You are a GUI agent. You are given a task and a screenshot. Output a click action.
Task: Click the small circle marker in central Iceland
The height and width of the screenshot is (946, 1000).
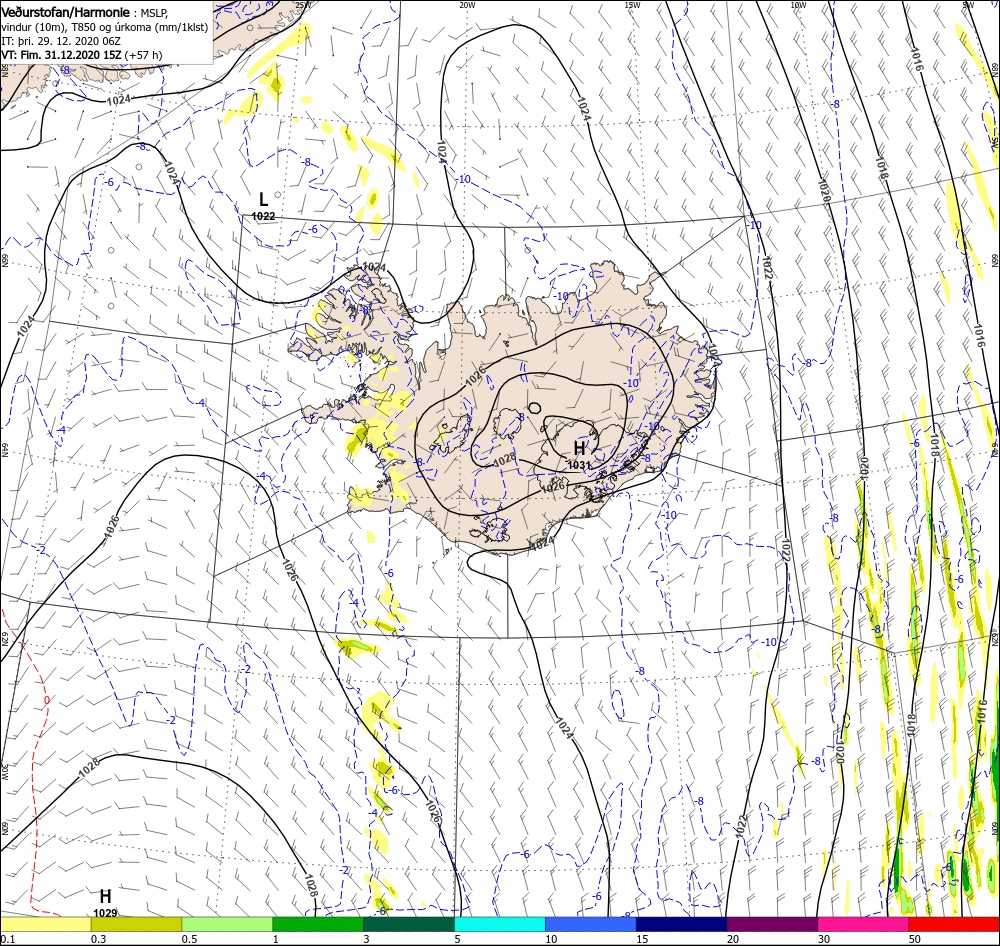click(535, 408)
